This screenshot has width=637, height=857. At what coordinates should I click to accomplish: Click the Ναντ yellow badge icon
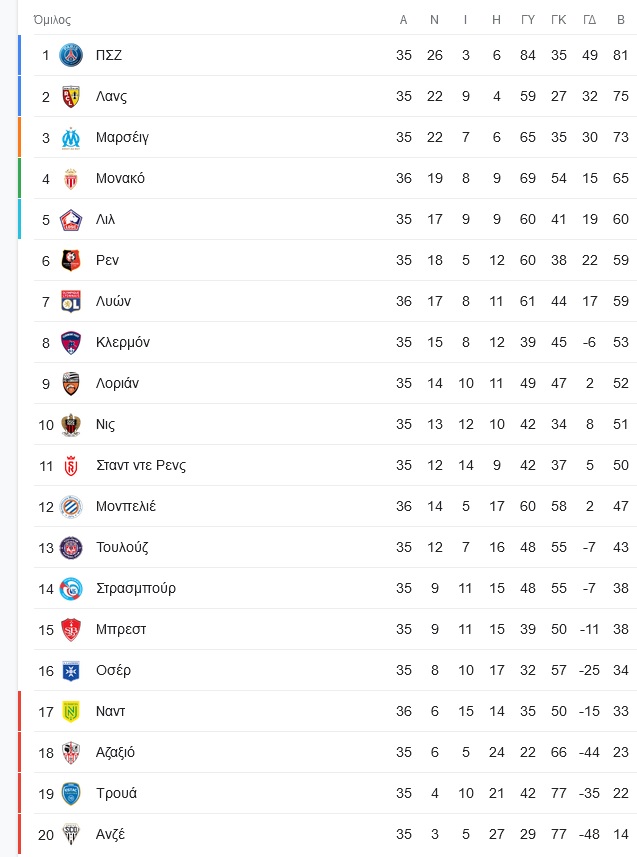point(71,712)
